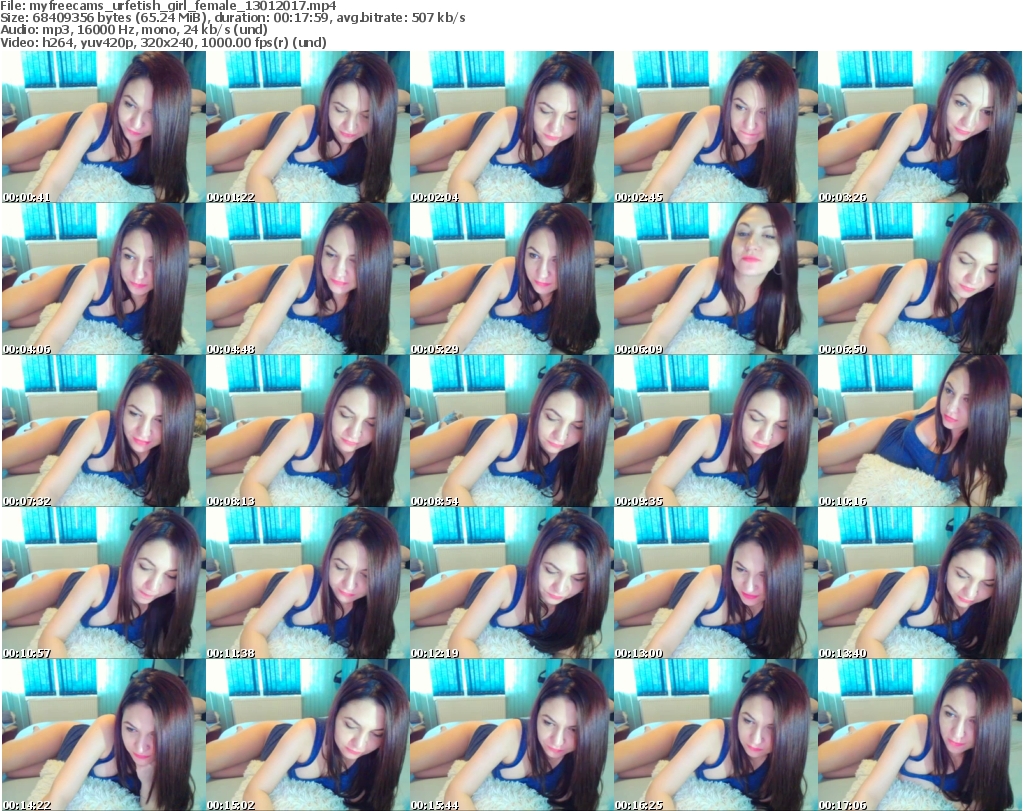Open the final frame stamped 00:17:06
Viewport: 1024px width, 811px height.
(920, 735)
